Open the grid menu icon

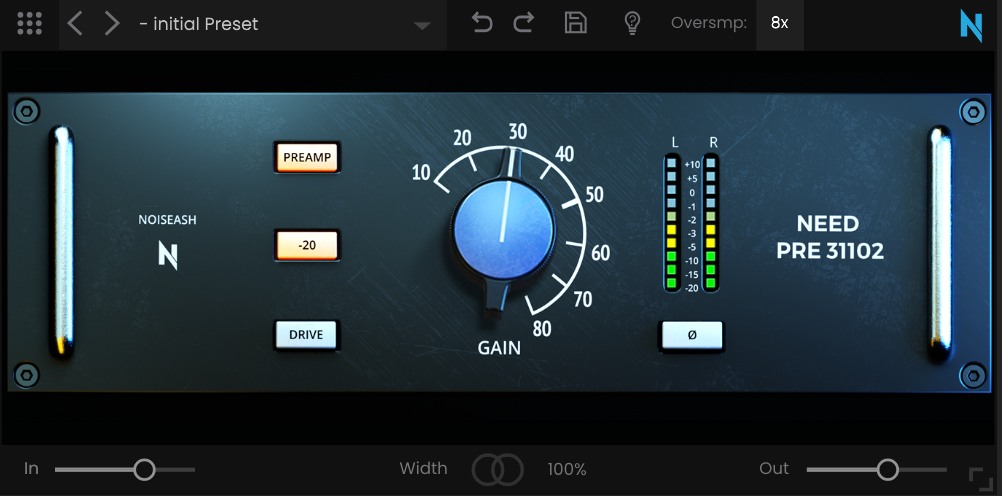[30, 24]
